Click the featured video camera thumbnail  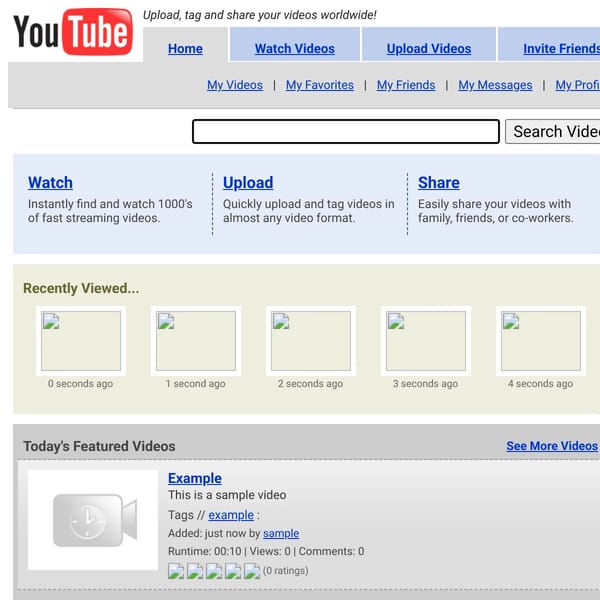click(93, 520)
